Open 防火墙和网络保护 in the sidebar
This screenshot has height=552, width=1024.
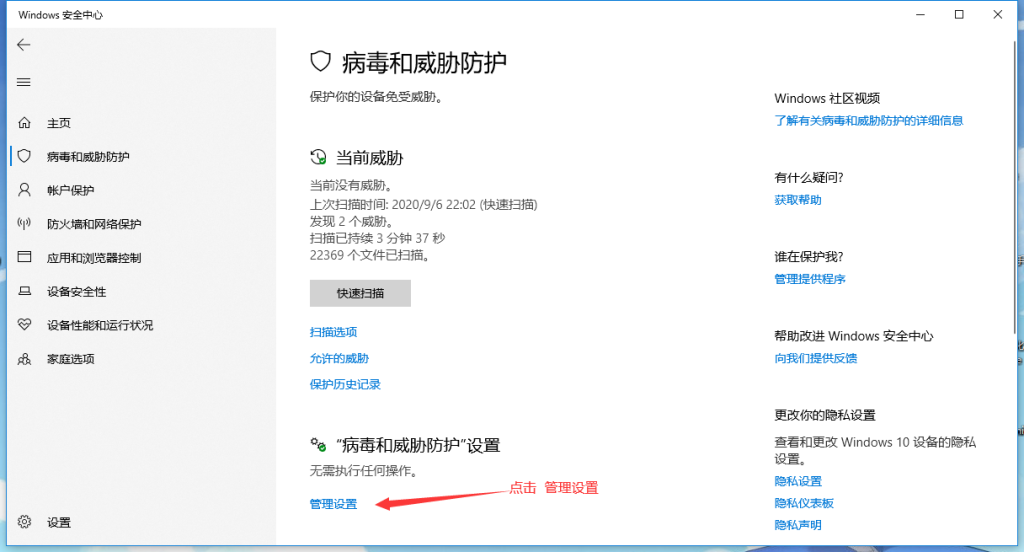point(94,224)
